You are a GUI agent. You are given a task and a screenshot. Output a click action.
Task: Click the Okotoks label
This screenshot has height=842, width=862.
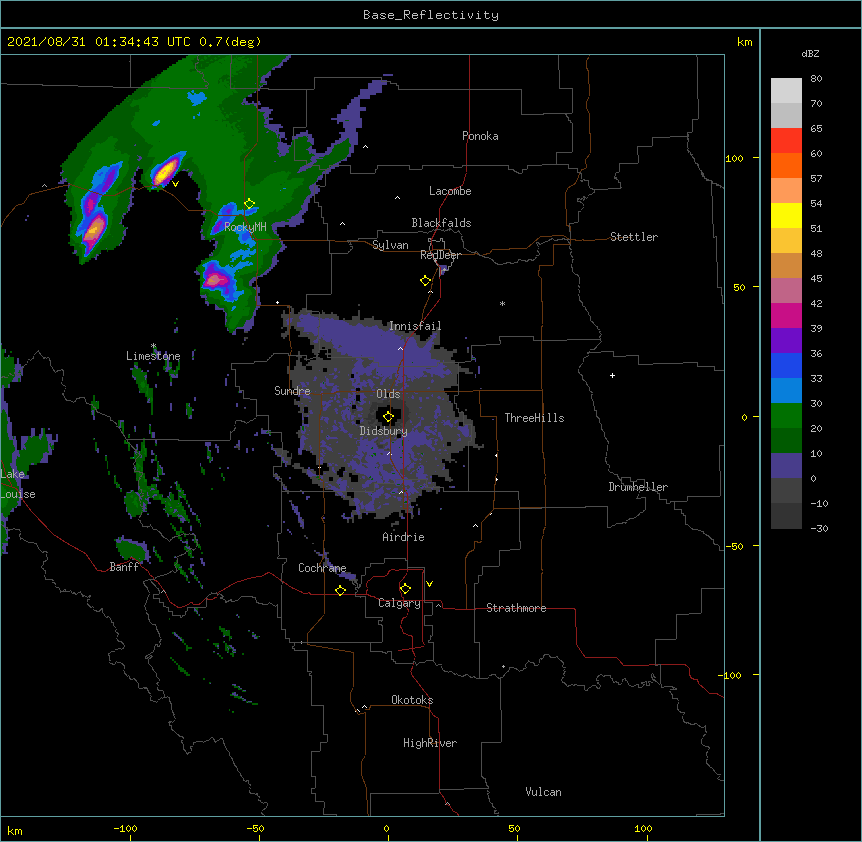(x=412, y=700)
